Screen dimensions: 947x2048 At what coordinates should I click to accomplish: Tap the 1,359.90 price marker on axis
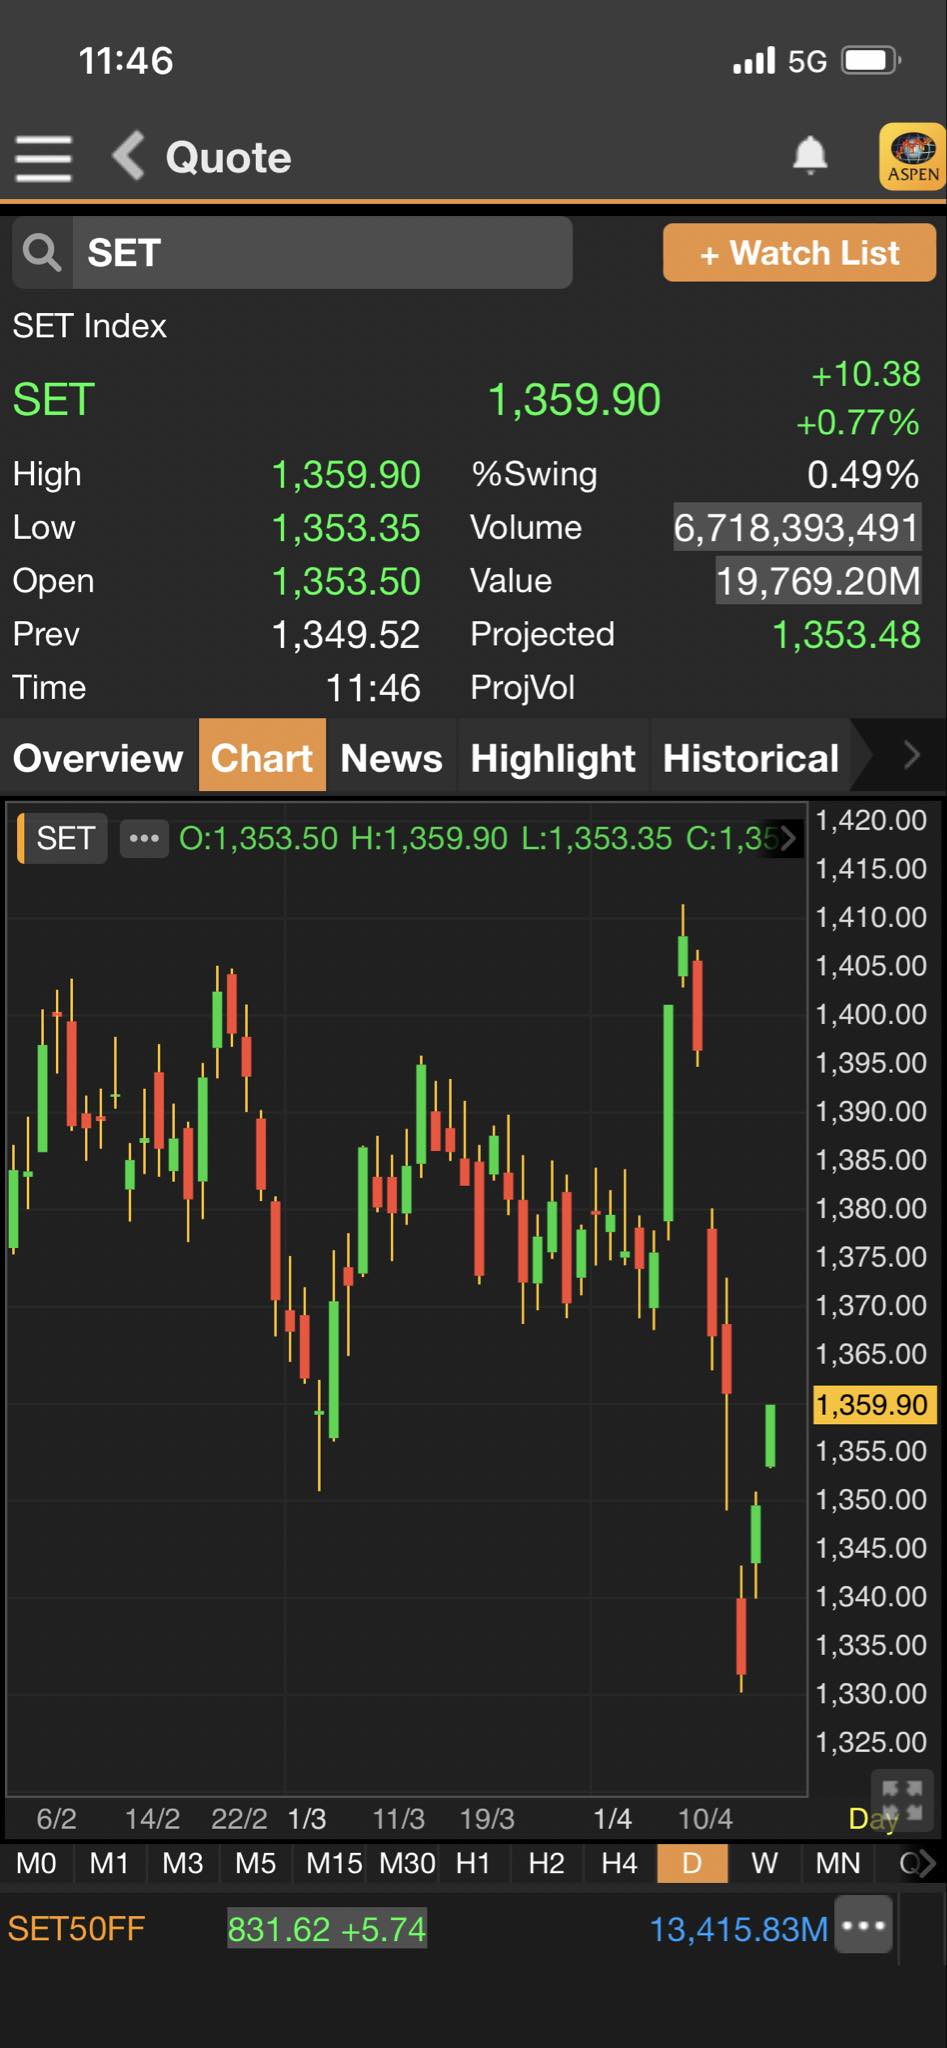[x=873, y=1404]
